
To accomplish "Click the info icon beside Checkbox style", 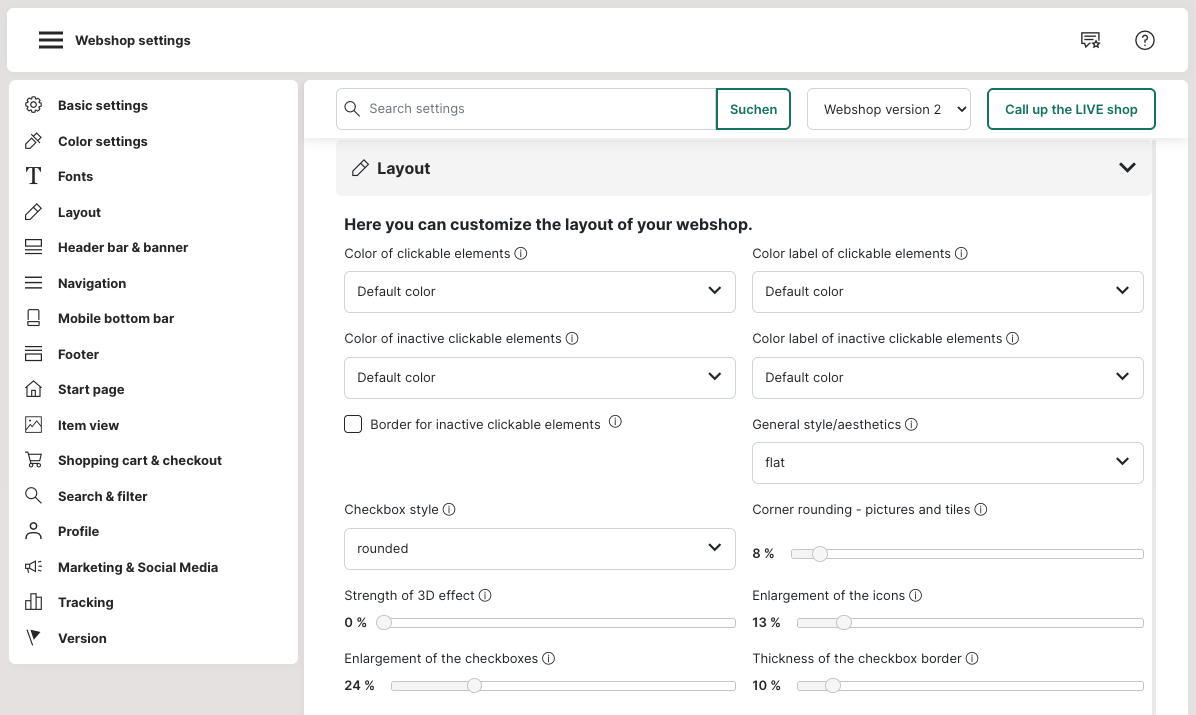I will 449,510.
